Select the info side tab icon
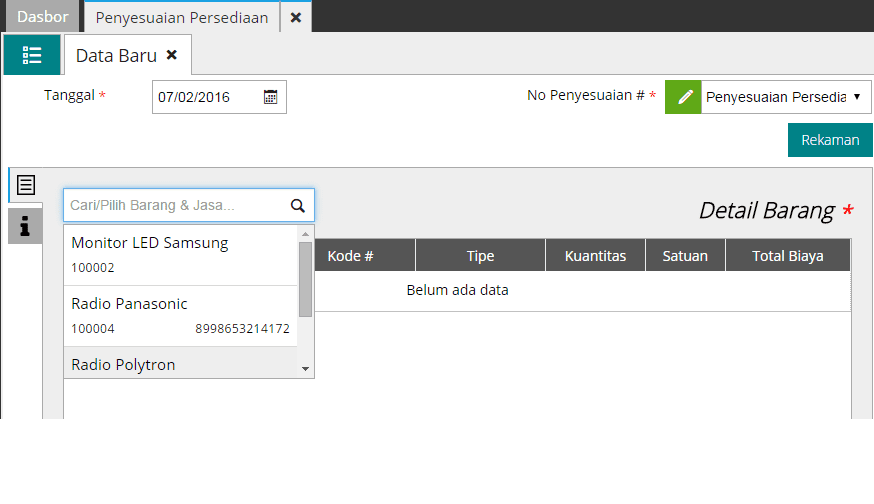Screen dimensions: 874x504 pyautogui.click(x=25, y=226)
